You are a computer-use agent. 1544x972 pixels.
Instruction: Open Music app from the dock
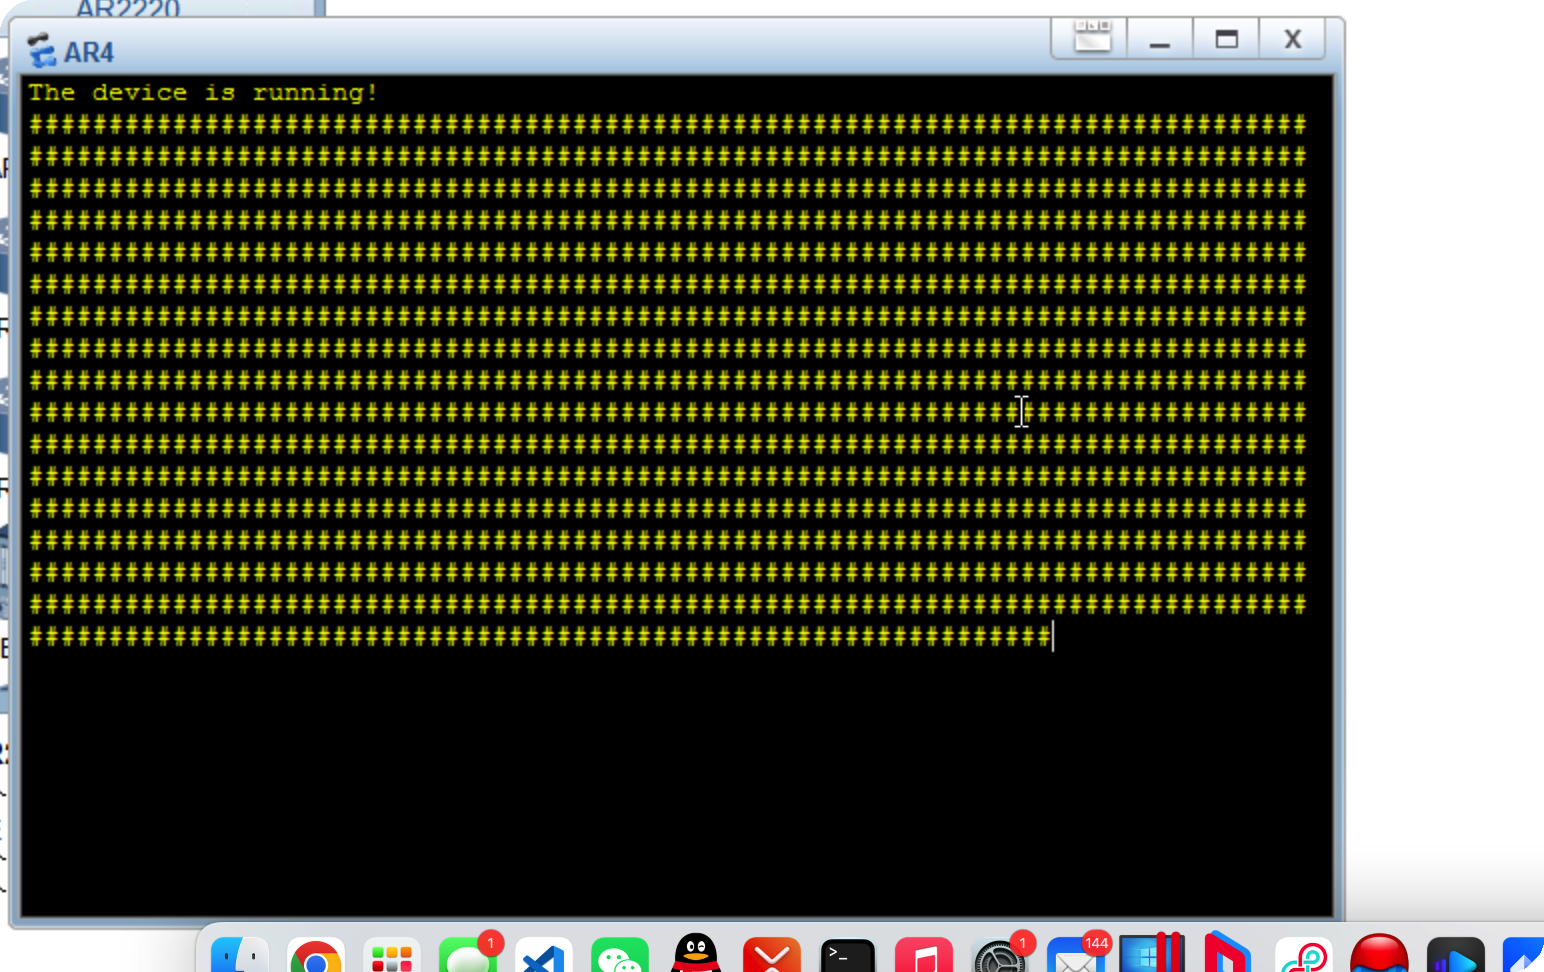pyautogui.click(x=923, y=956)
